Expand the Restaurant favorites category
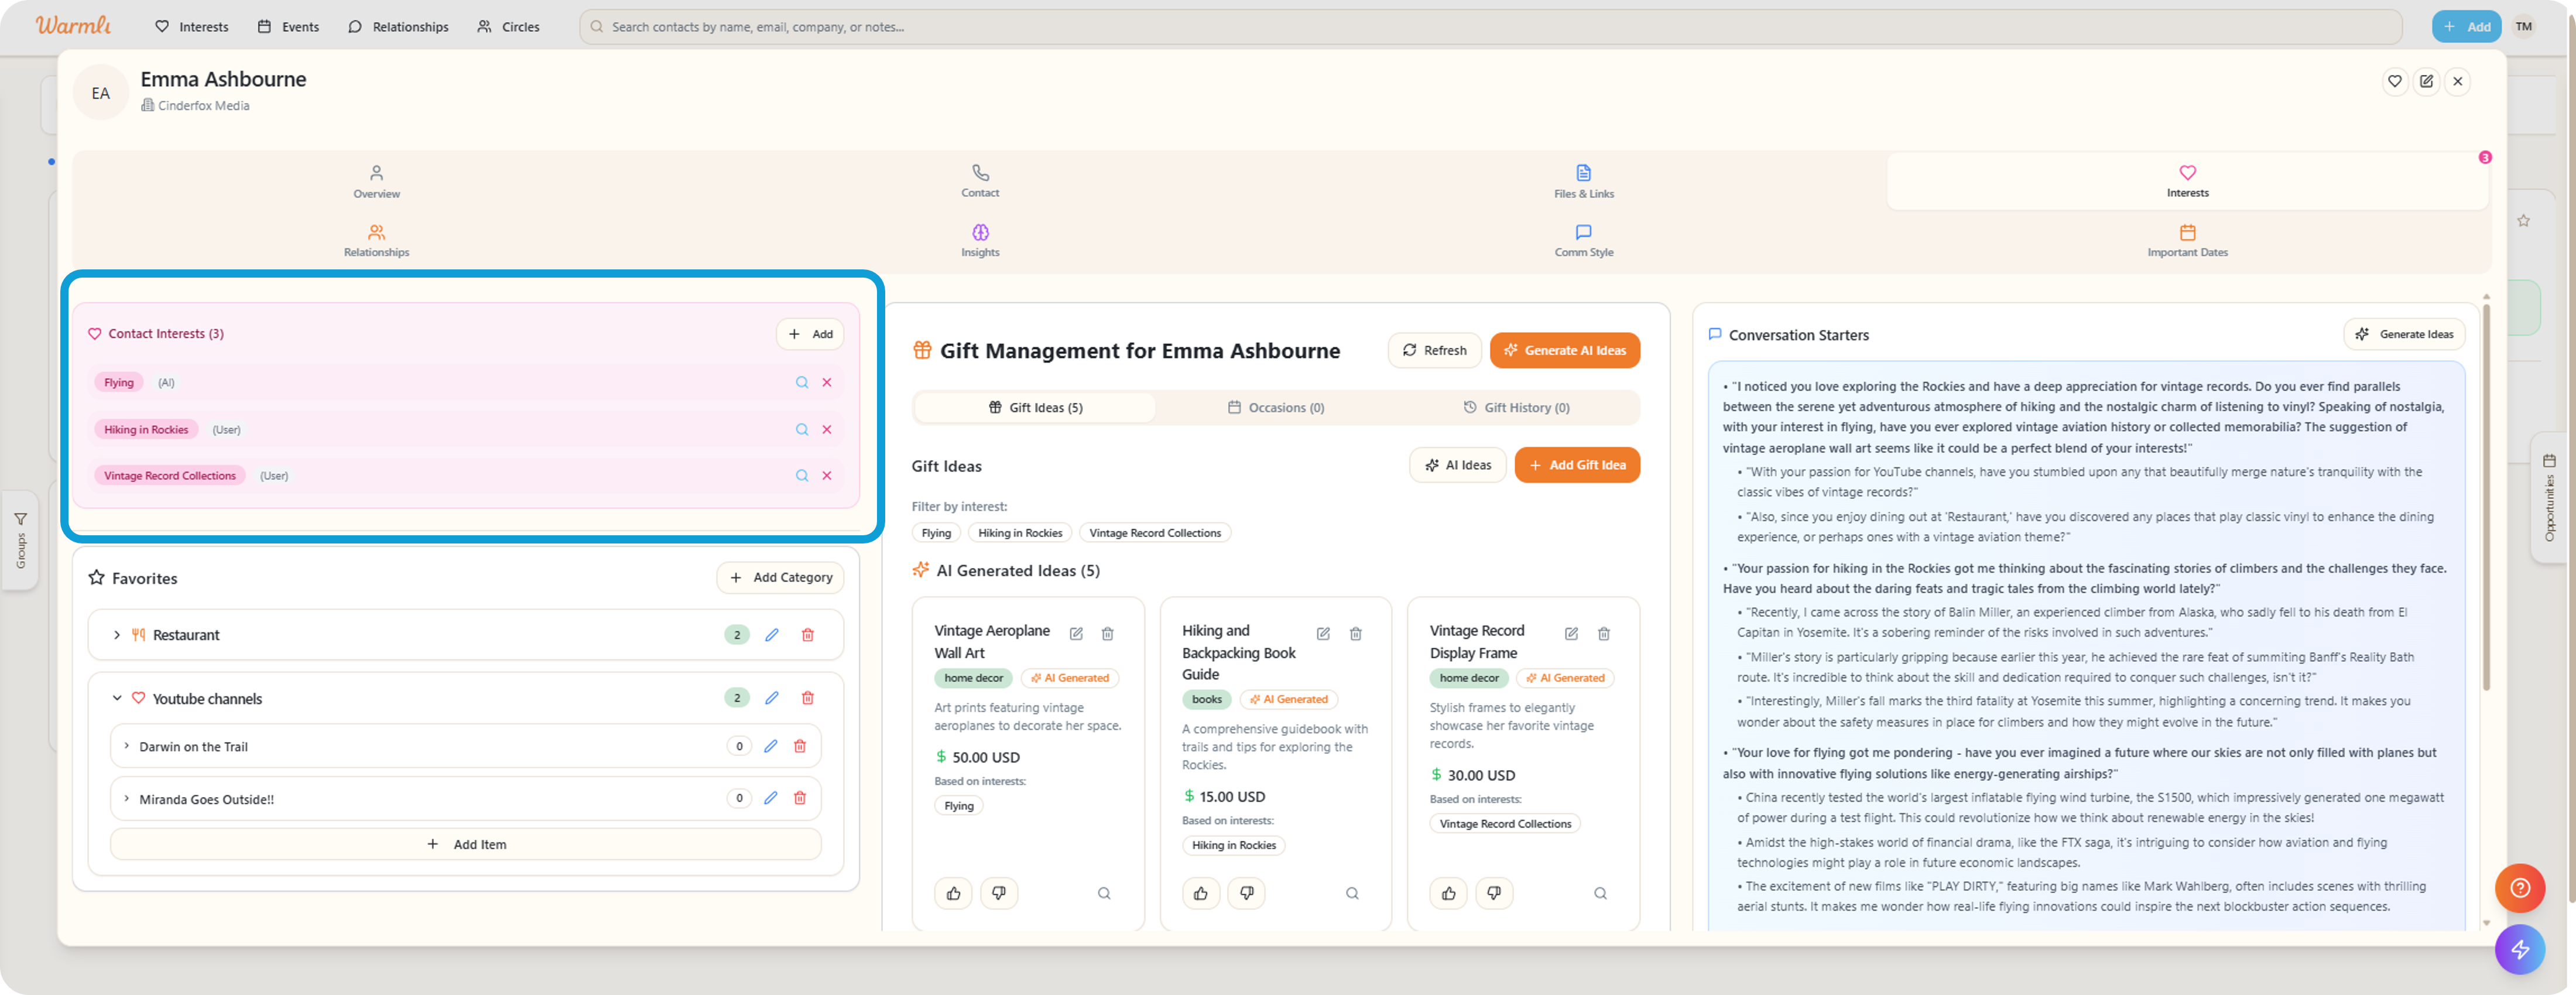Image resolution: width=2576 pixels, height=995 pixels. (x=117, y=635)
